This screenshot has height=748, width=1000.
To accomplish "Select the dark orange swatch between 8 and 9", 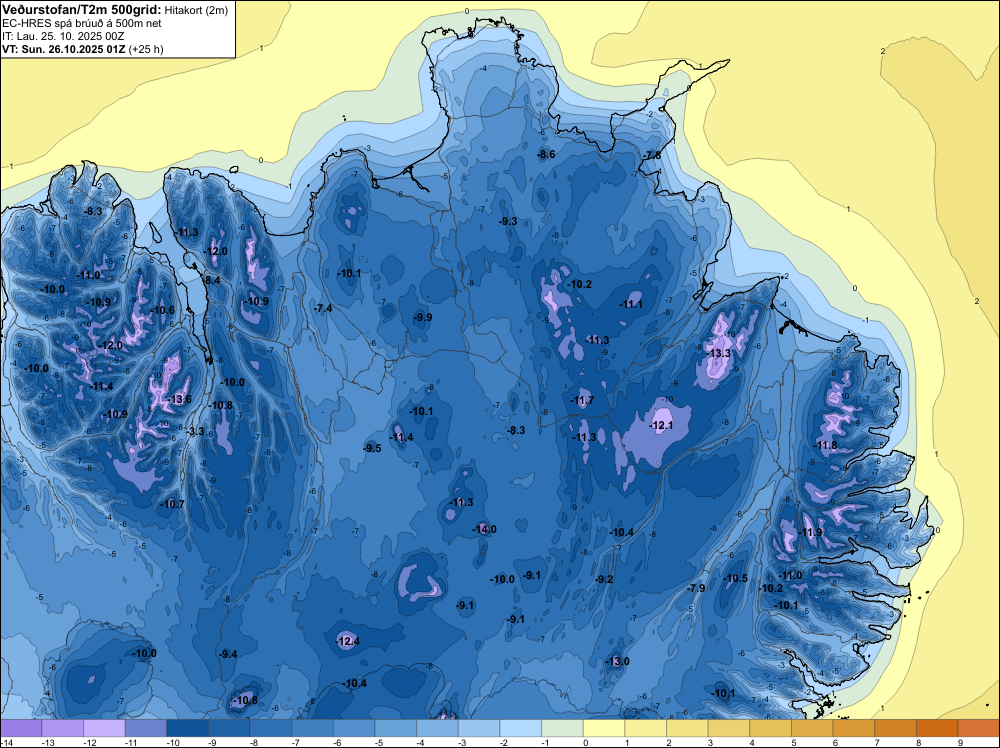I will (937, 728).
